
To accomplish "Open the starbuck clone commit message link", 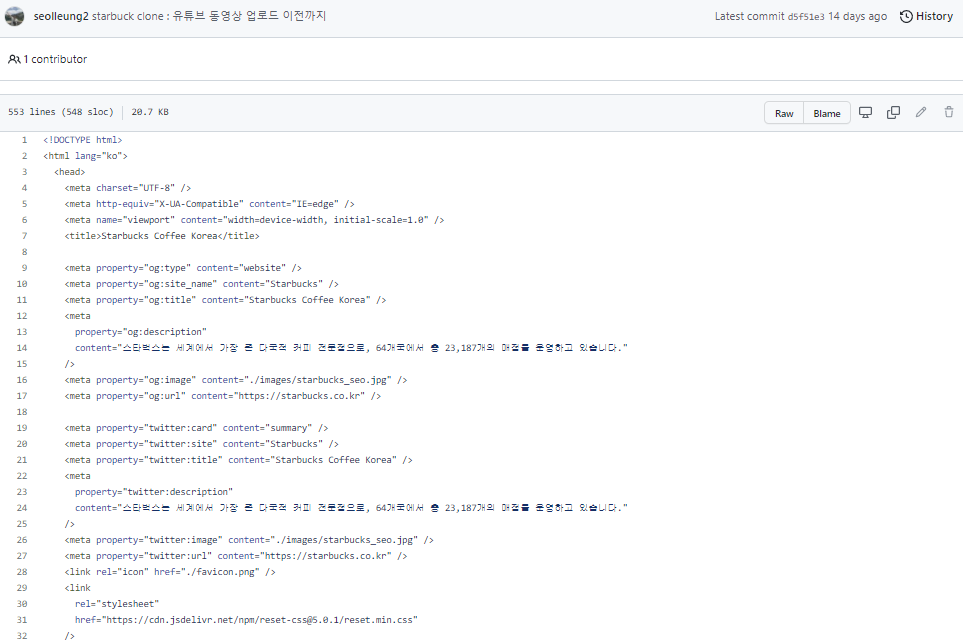I will pos(209,17).
